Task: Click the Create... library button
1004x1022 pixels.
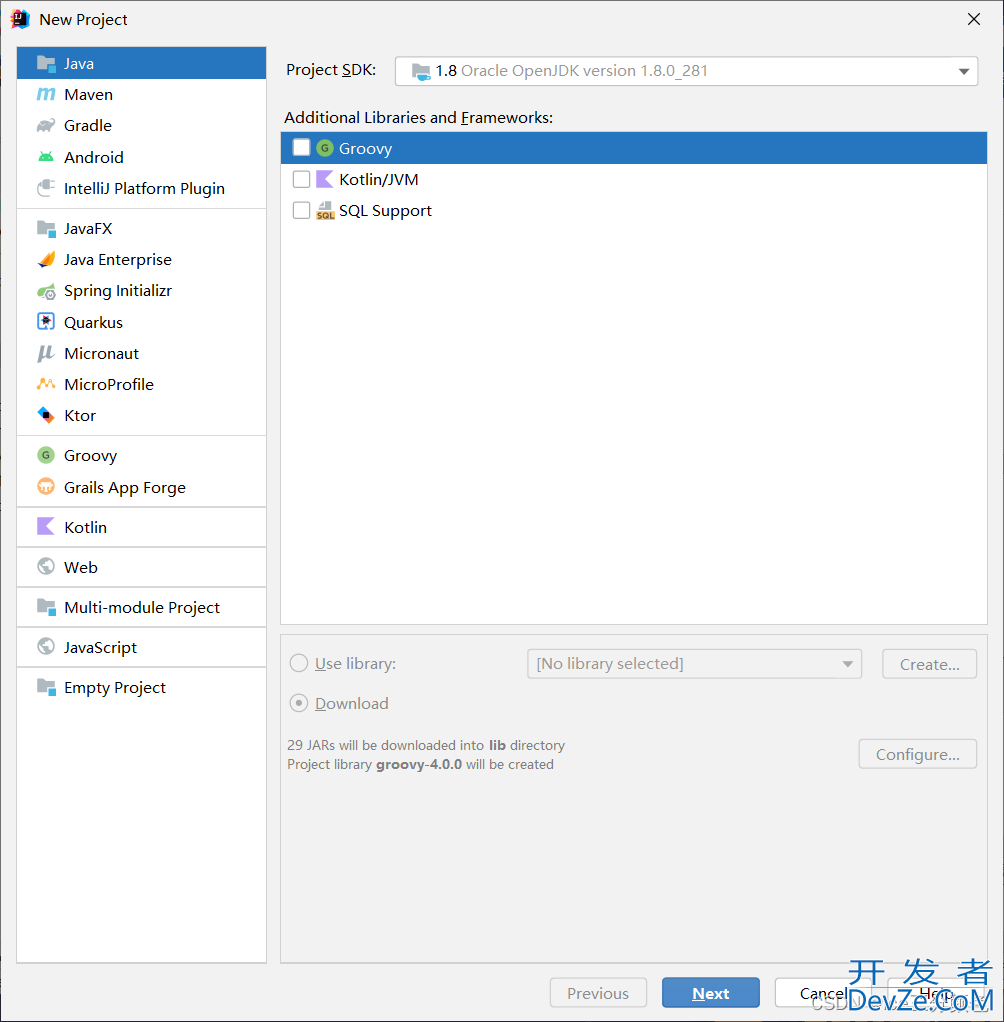Action: pyautogui.click(x=929, y=664)
